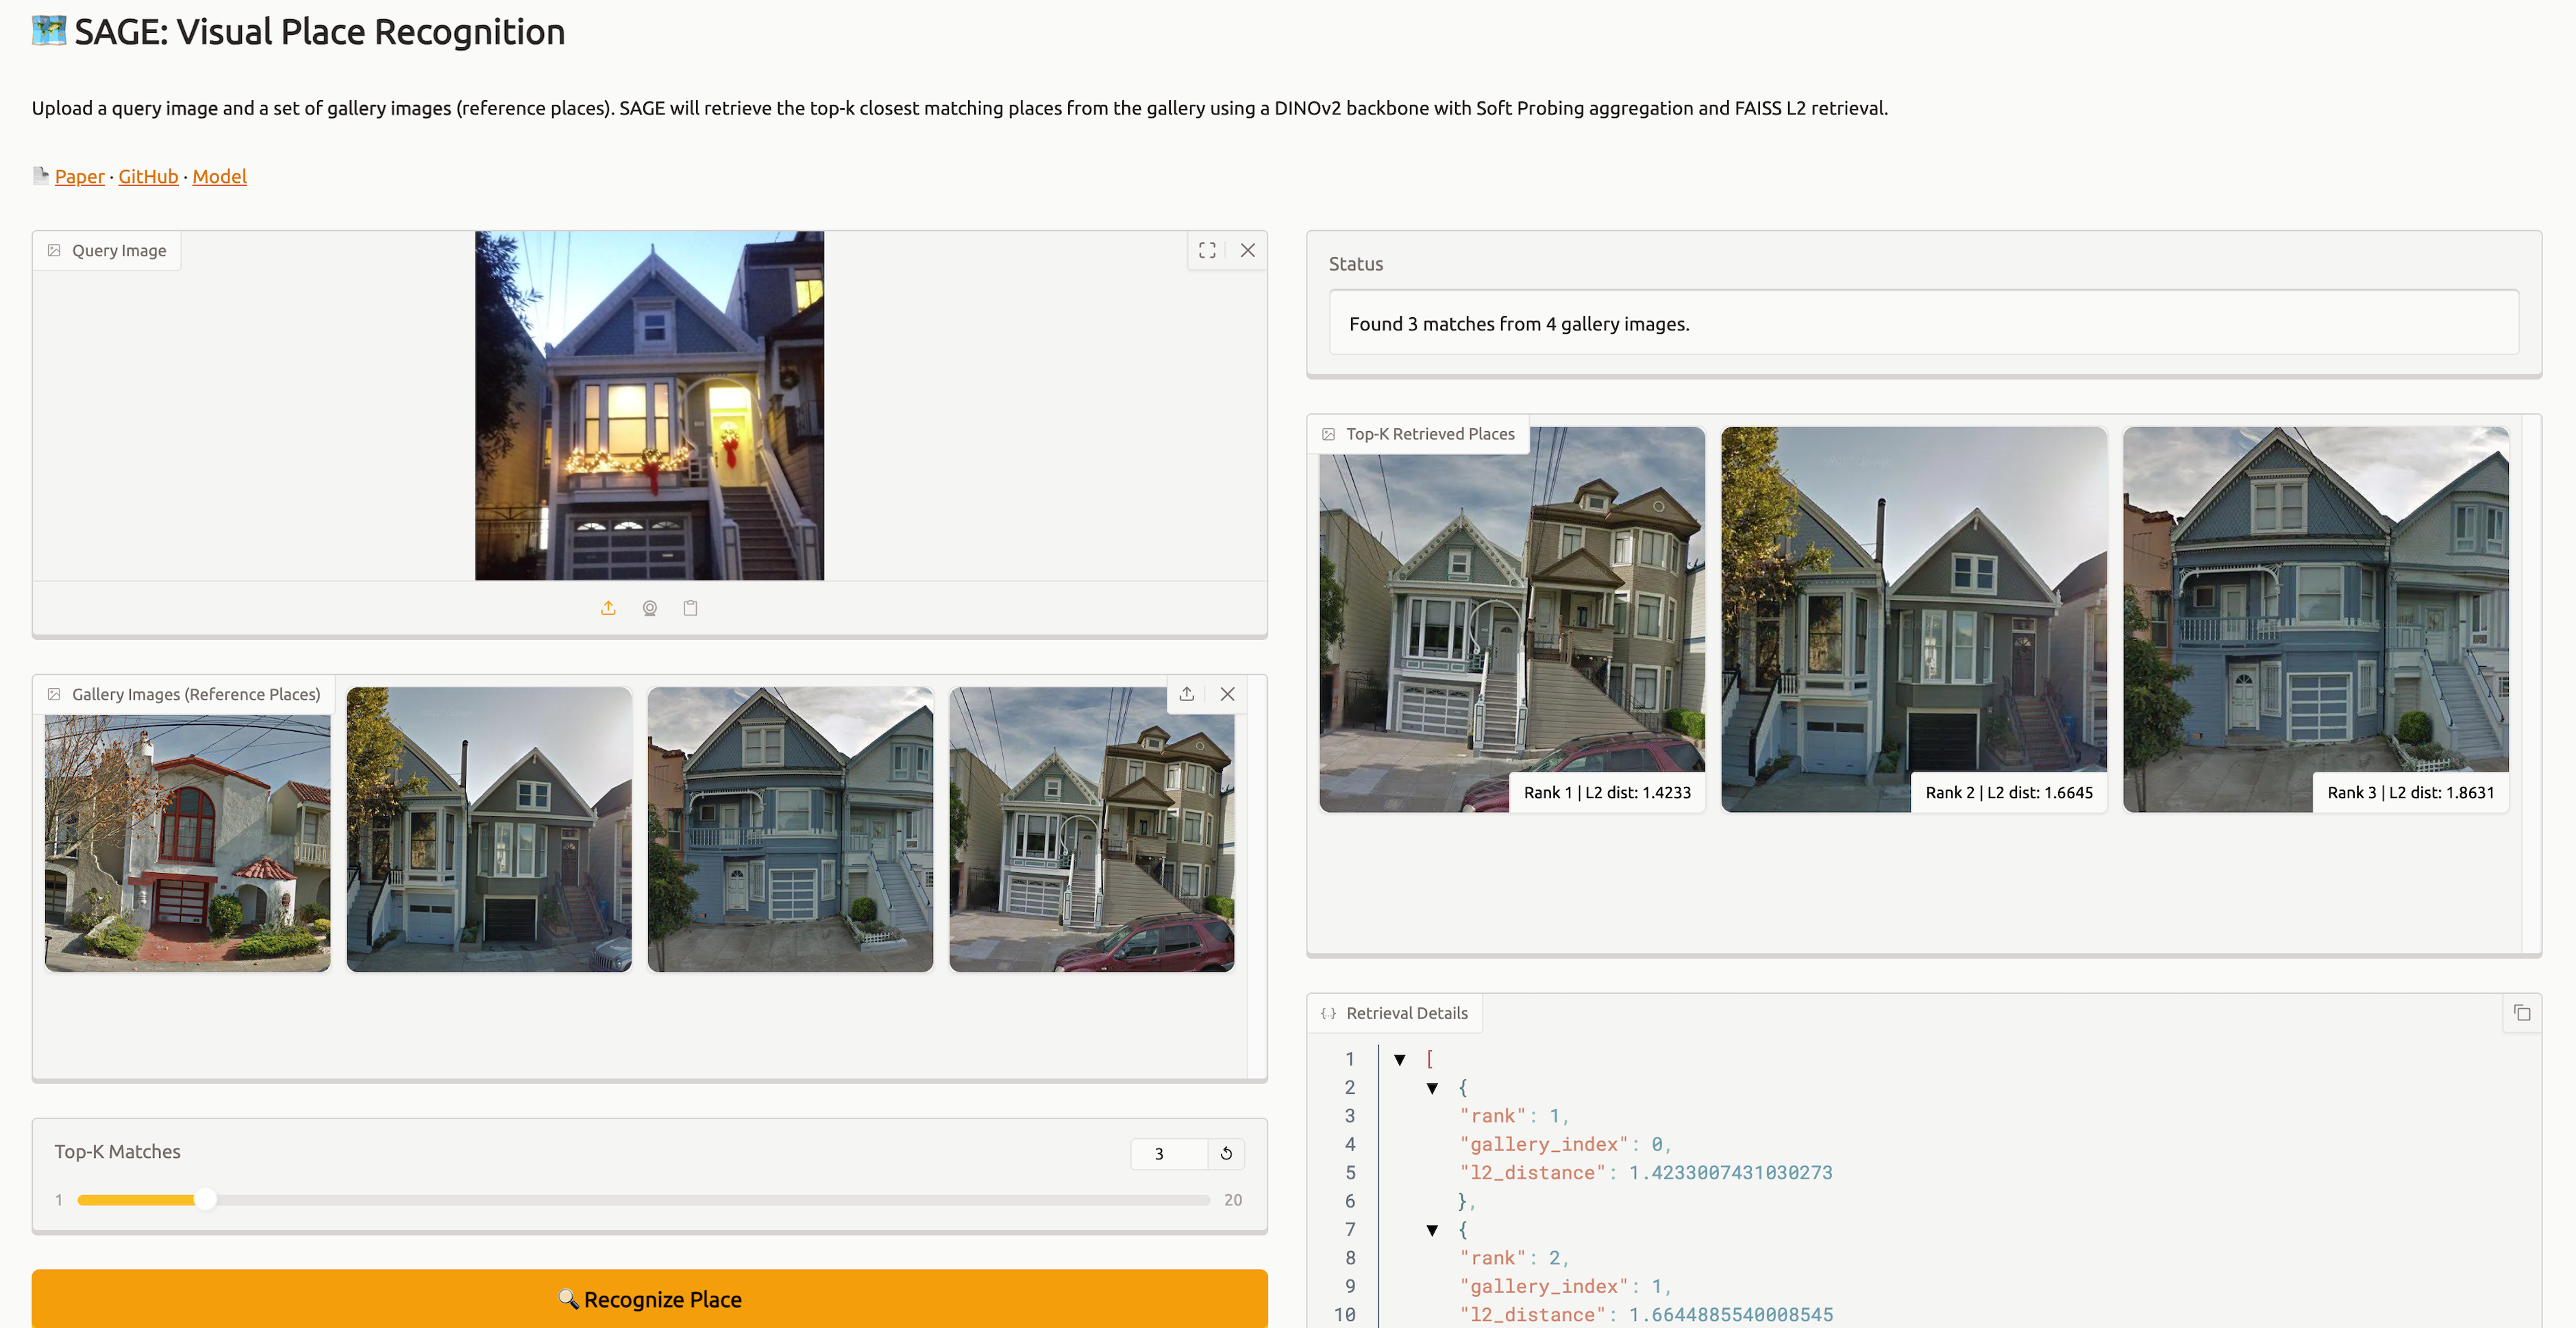The height and width of the screenshot is (1328, 2576).
Task: Select the webcam capture icon below the Query Image
Action: [649, 608]
